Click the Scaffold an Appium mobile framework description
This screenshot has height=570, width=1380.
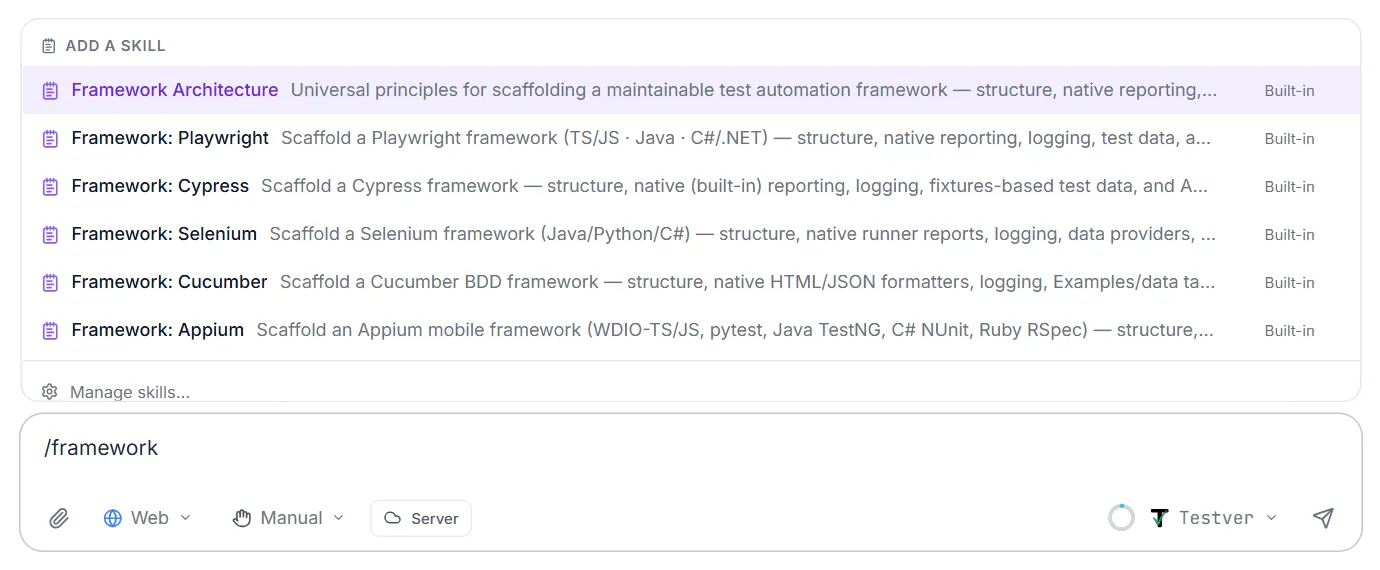[735, 330]
